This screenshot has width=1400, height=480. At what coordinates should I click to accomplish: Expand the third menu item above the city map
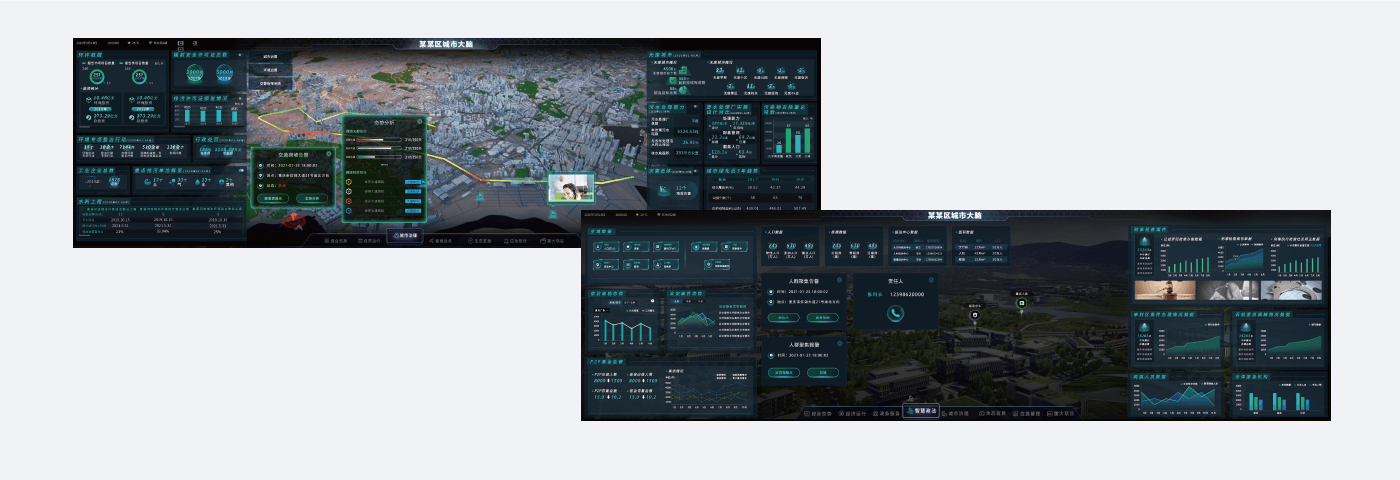(270, 83)
